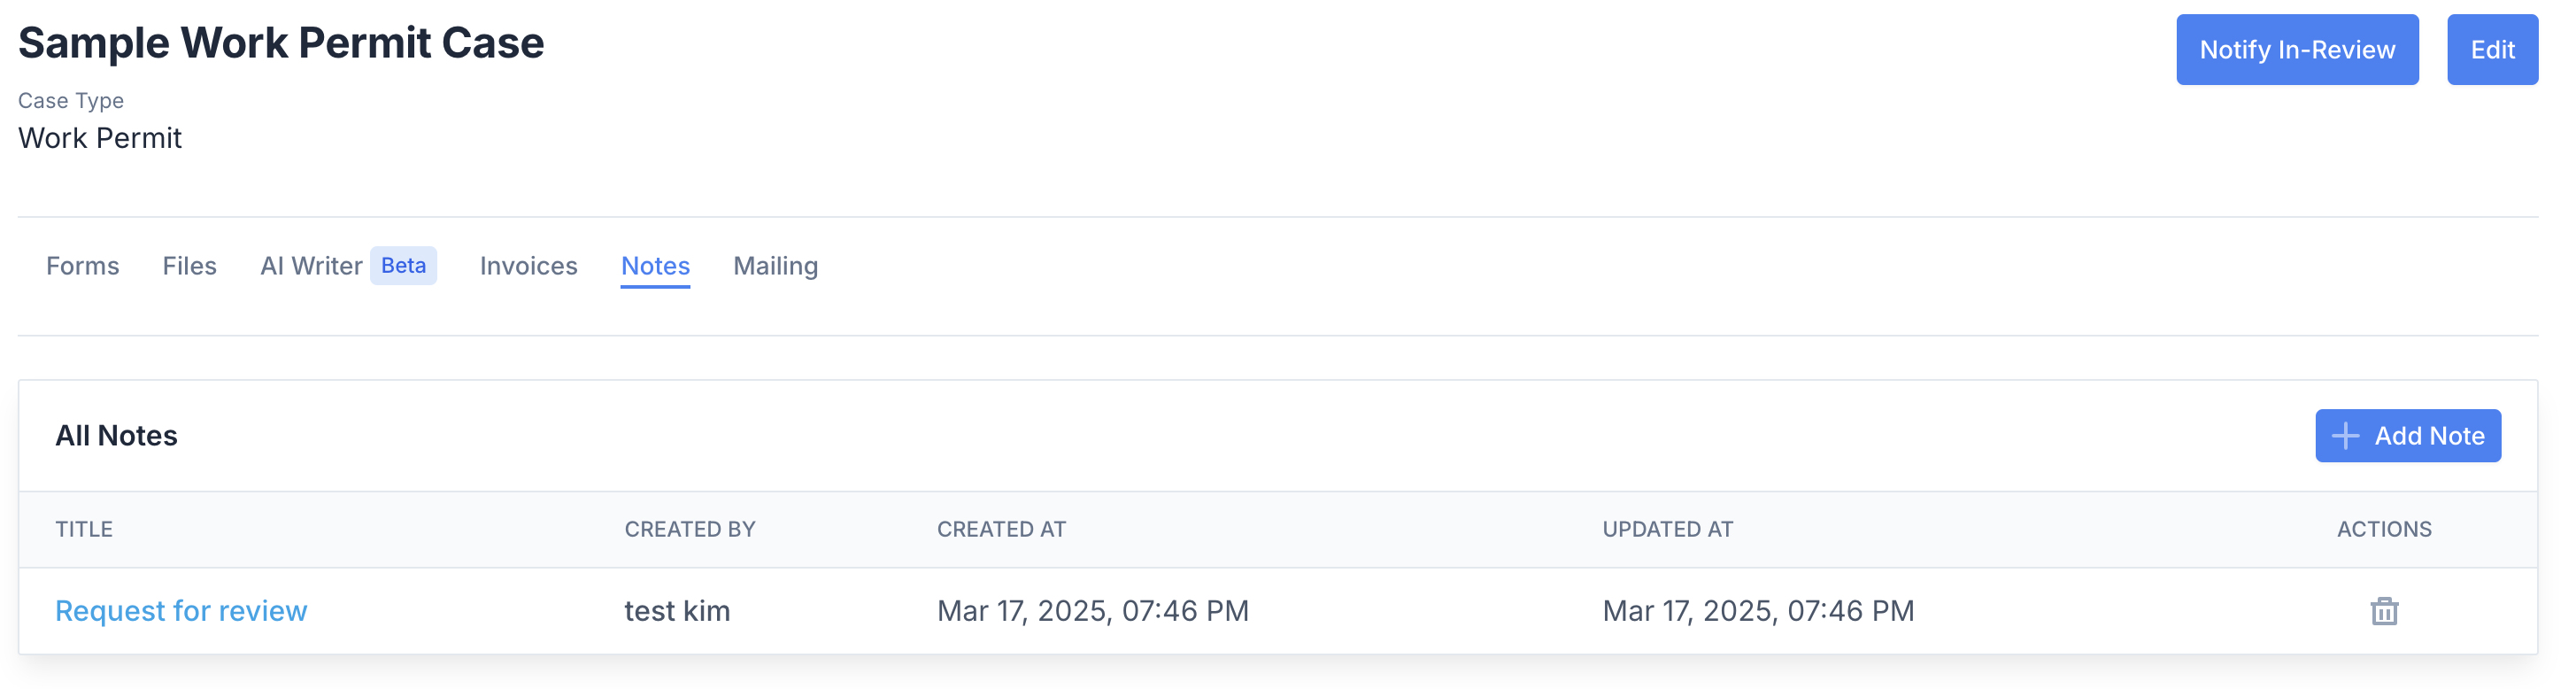Open the AI Writer tab
The height and width of the screenshot is (689, 2576).
(x=311, y=266)
